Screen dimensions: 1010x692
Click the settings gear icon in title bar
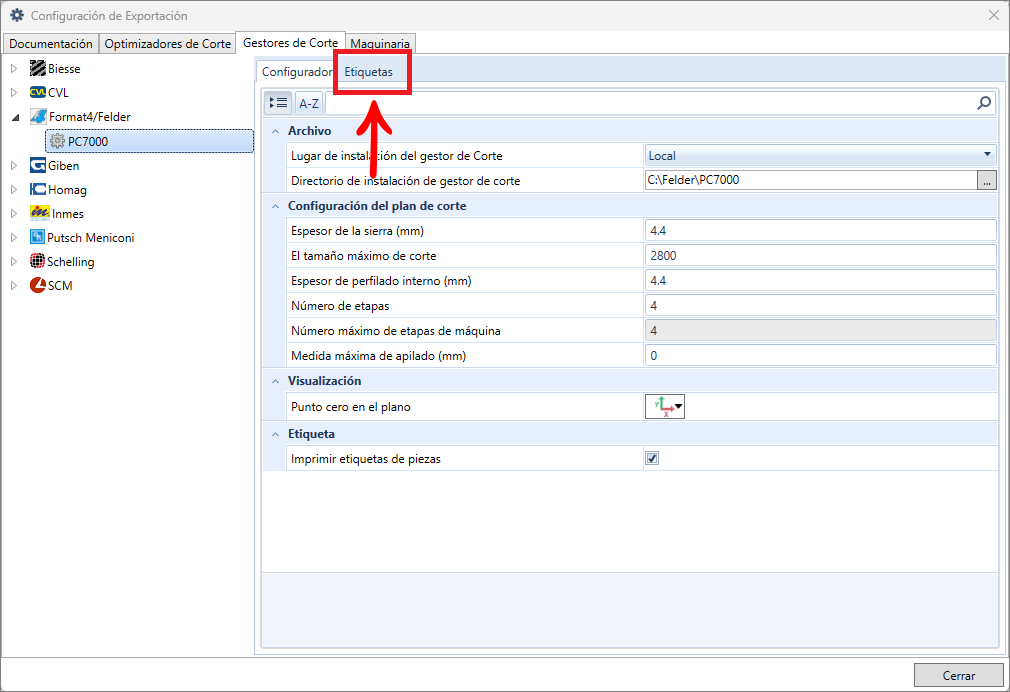point(17,15)
